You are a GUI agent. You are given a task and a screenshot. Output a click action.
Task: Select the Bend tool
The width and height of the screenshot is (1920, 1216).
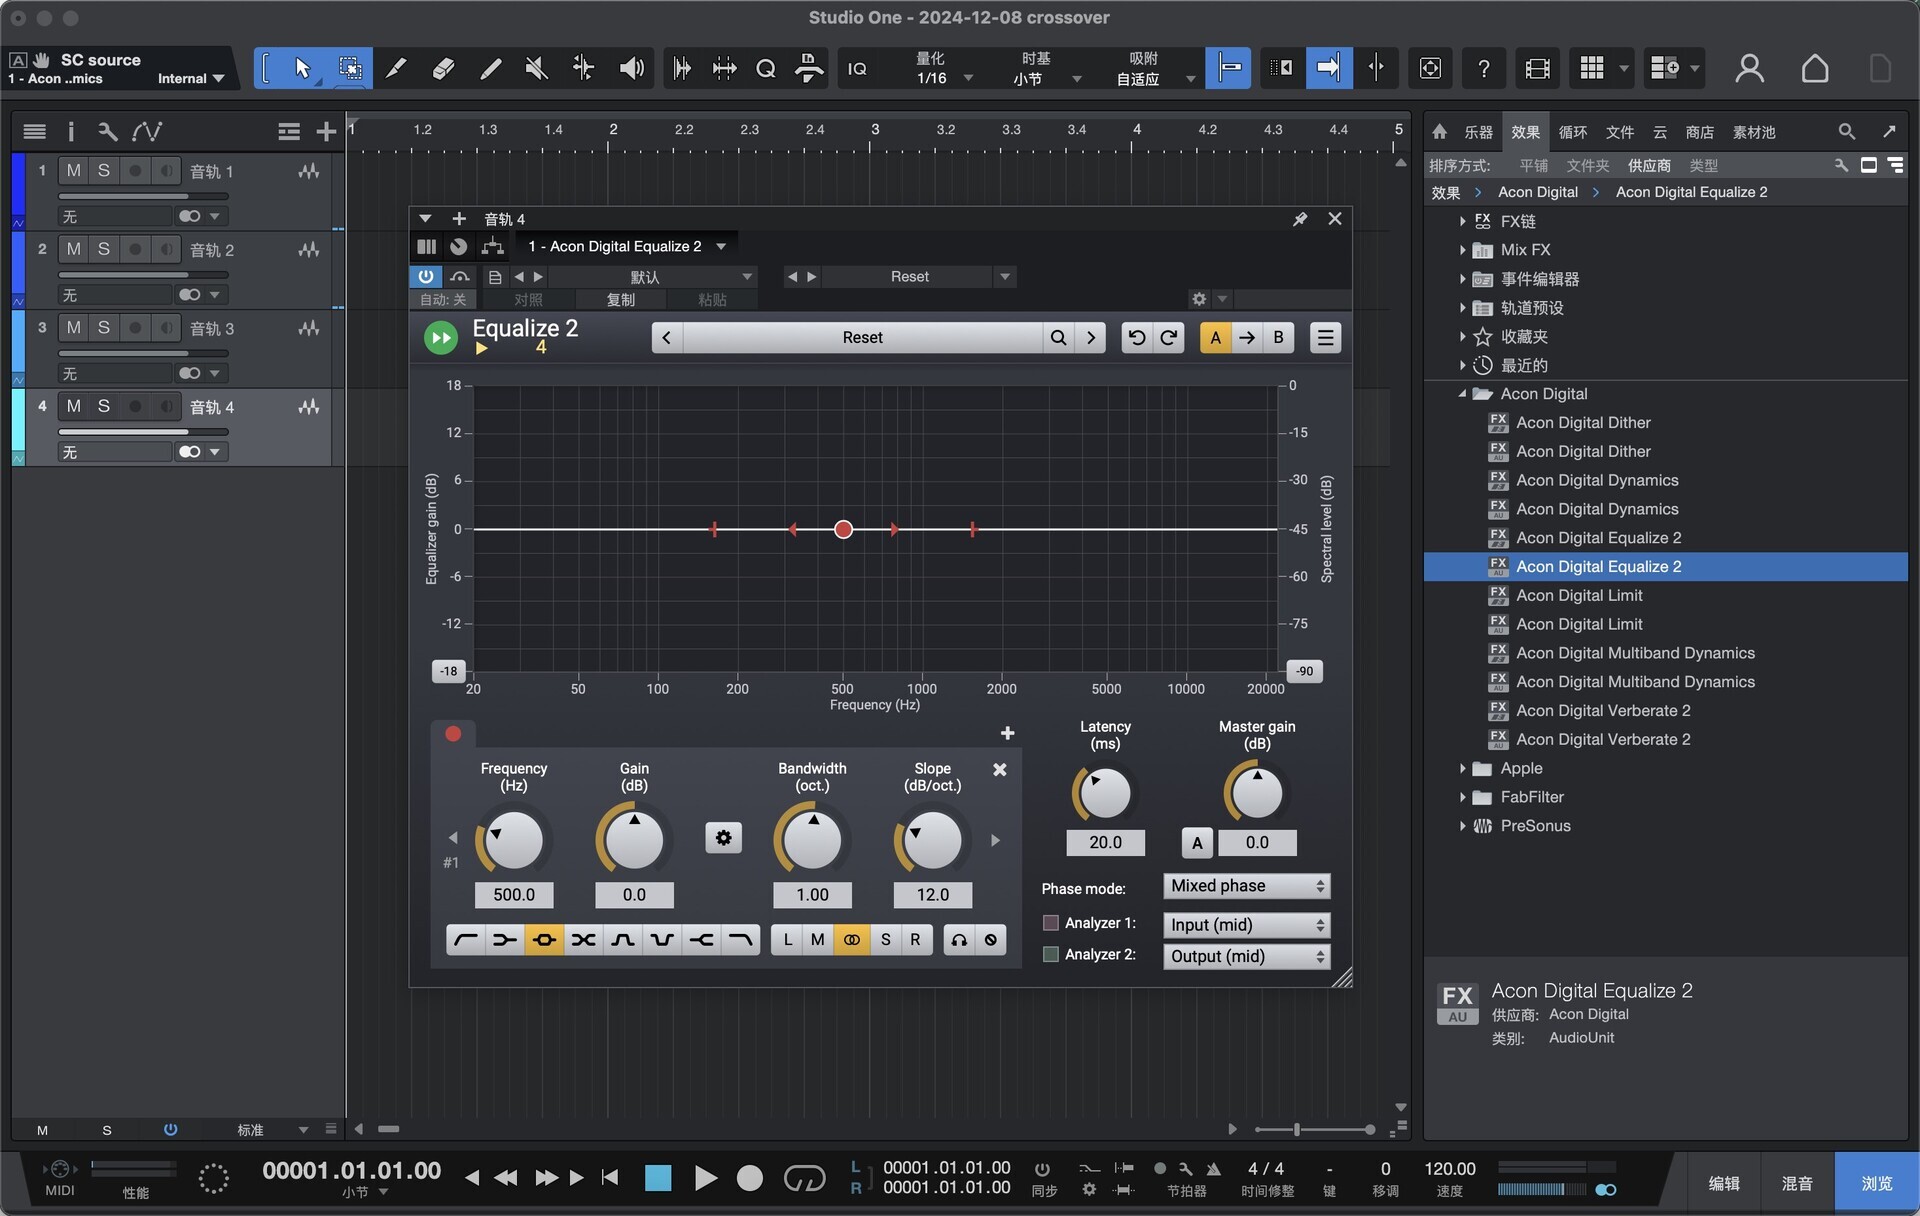(x=583, y=68)
